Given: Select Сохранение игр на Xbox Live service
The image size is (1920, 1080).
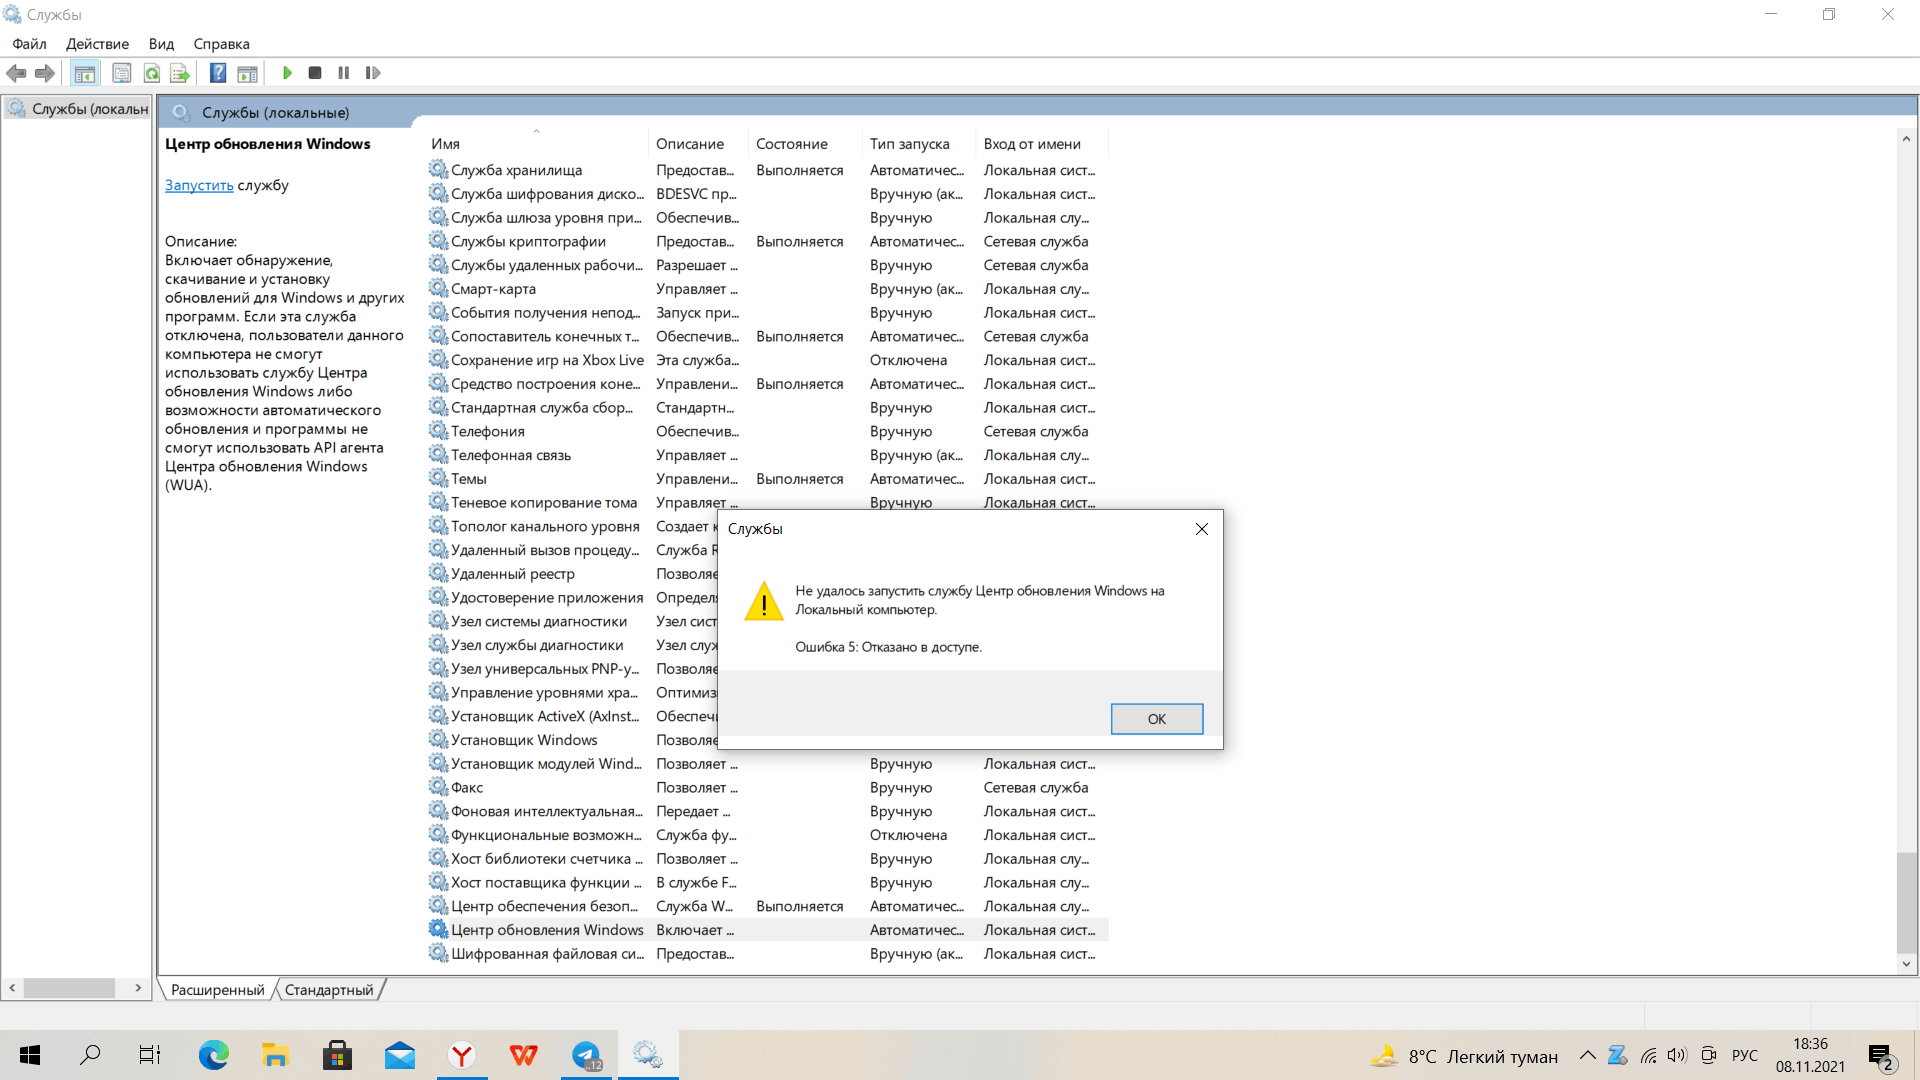Looking at the screenshot, I should 767,361.
